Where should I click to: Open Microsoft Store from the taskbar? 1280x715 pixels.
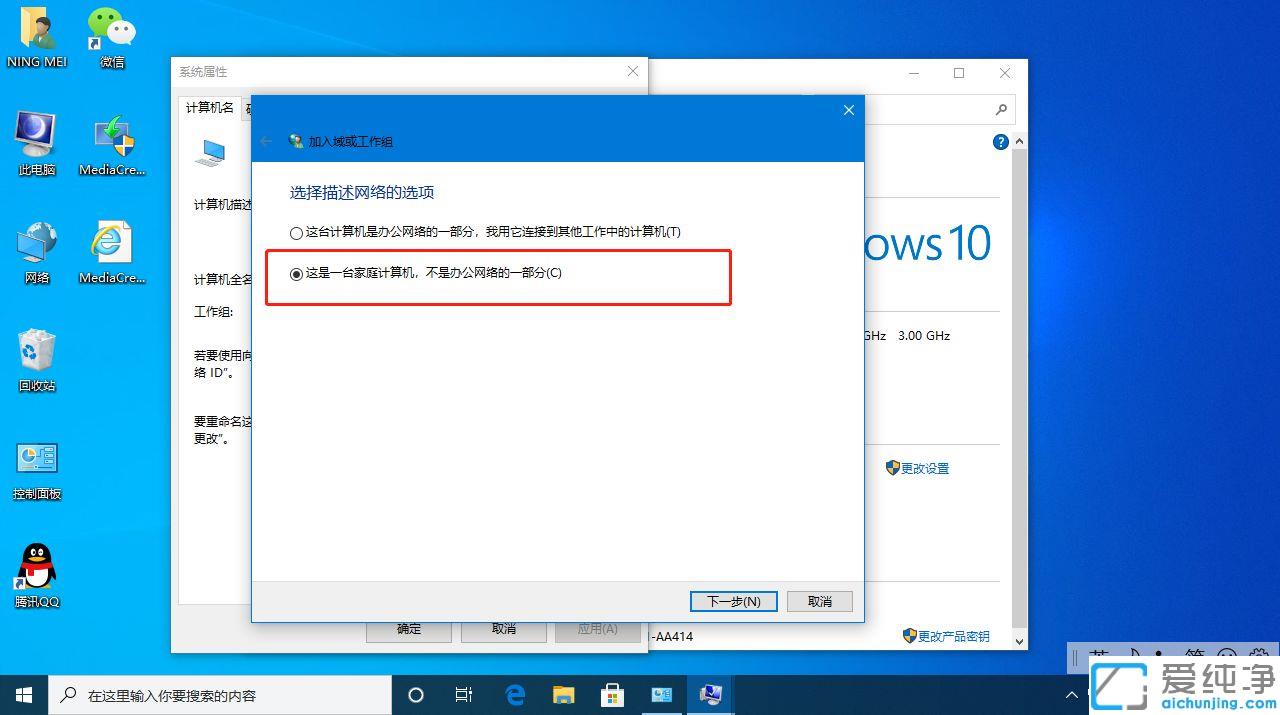pyautogui.click(x=612, y=694)
